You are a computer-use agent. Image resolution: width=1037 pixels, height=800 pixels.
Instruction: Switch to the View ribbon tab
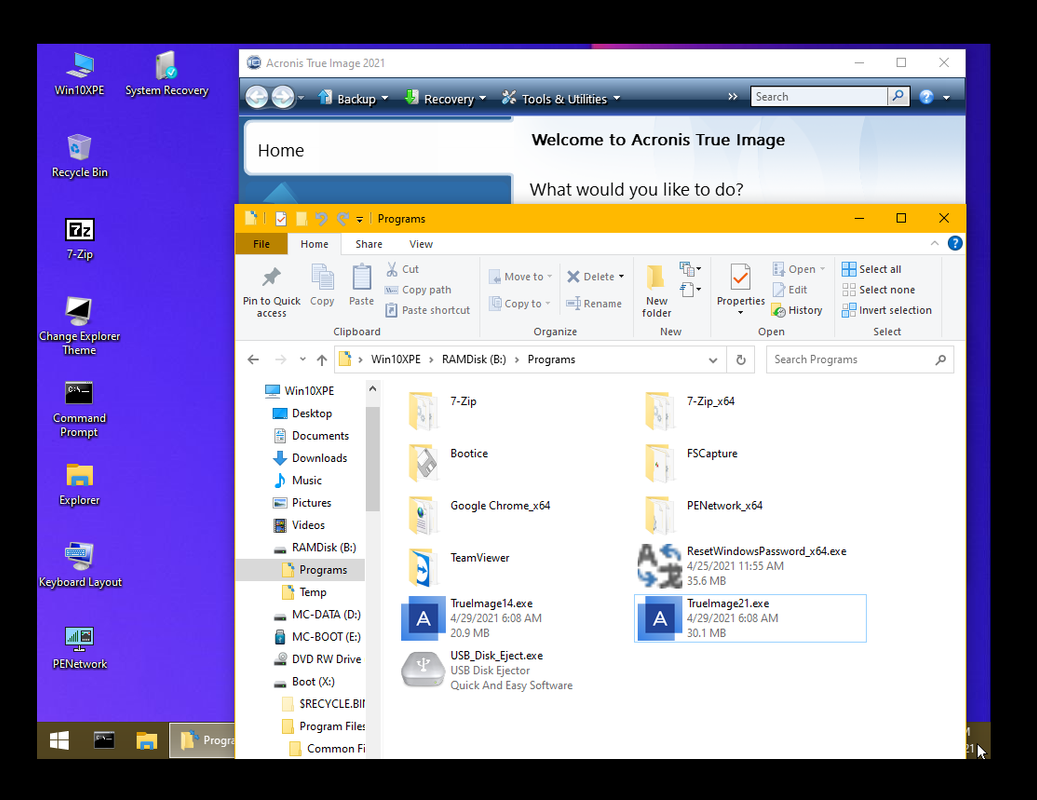[421, 244]
